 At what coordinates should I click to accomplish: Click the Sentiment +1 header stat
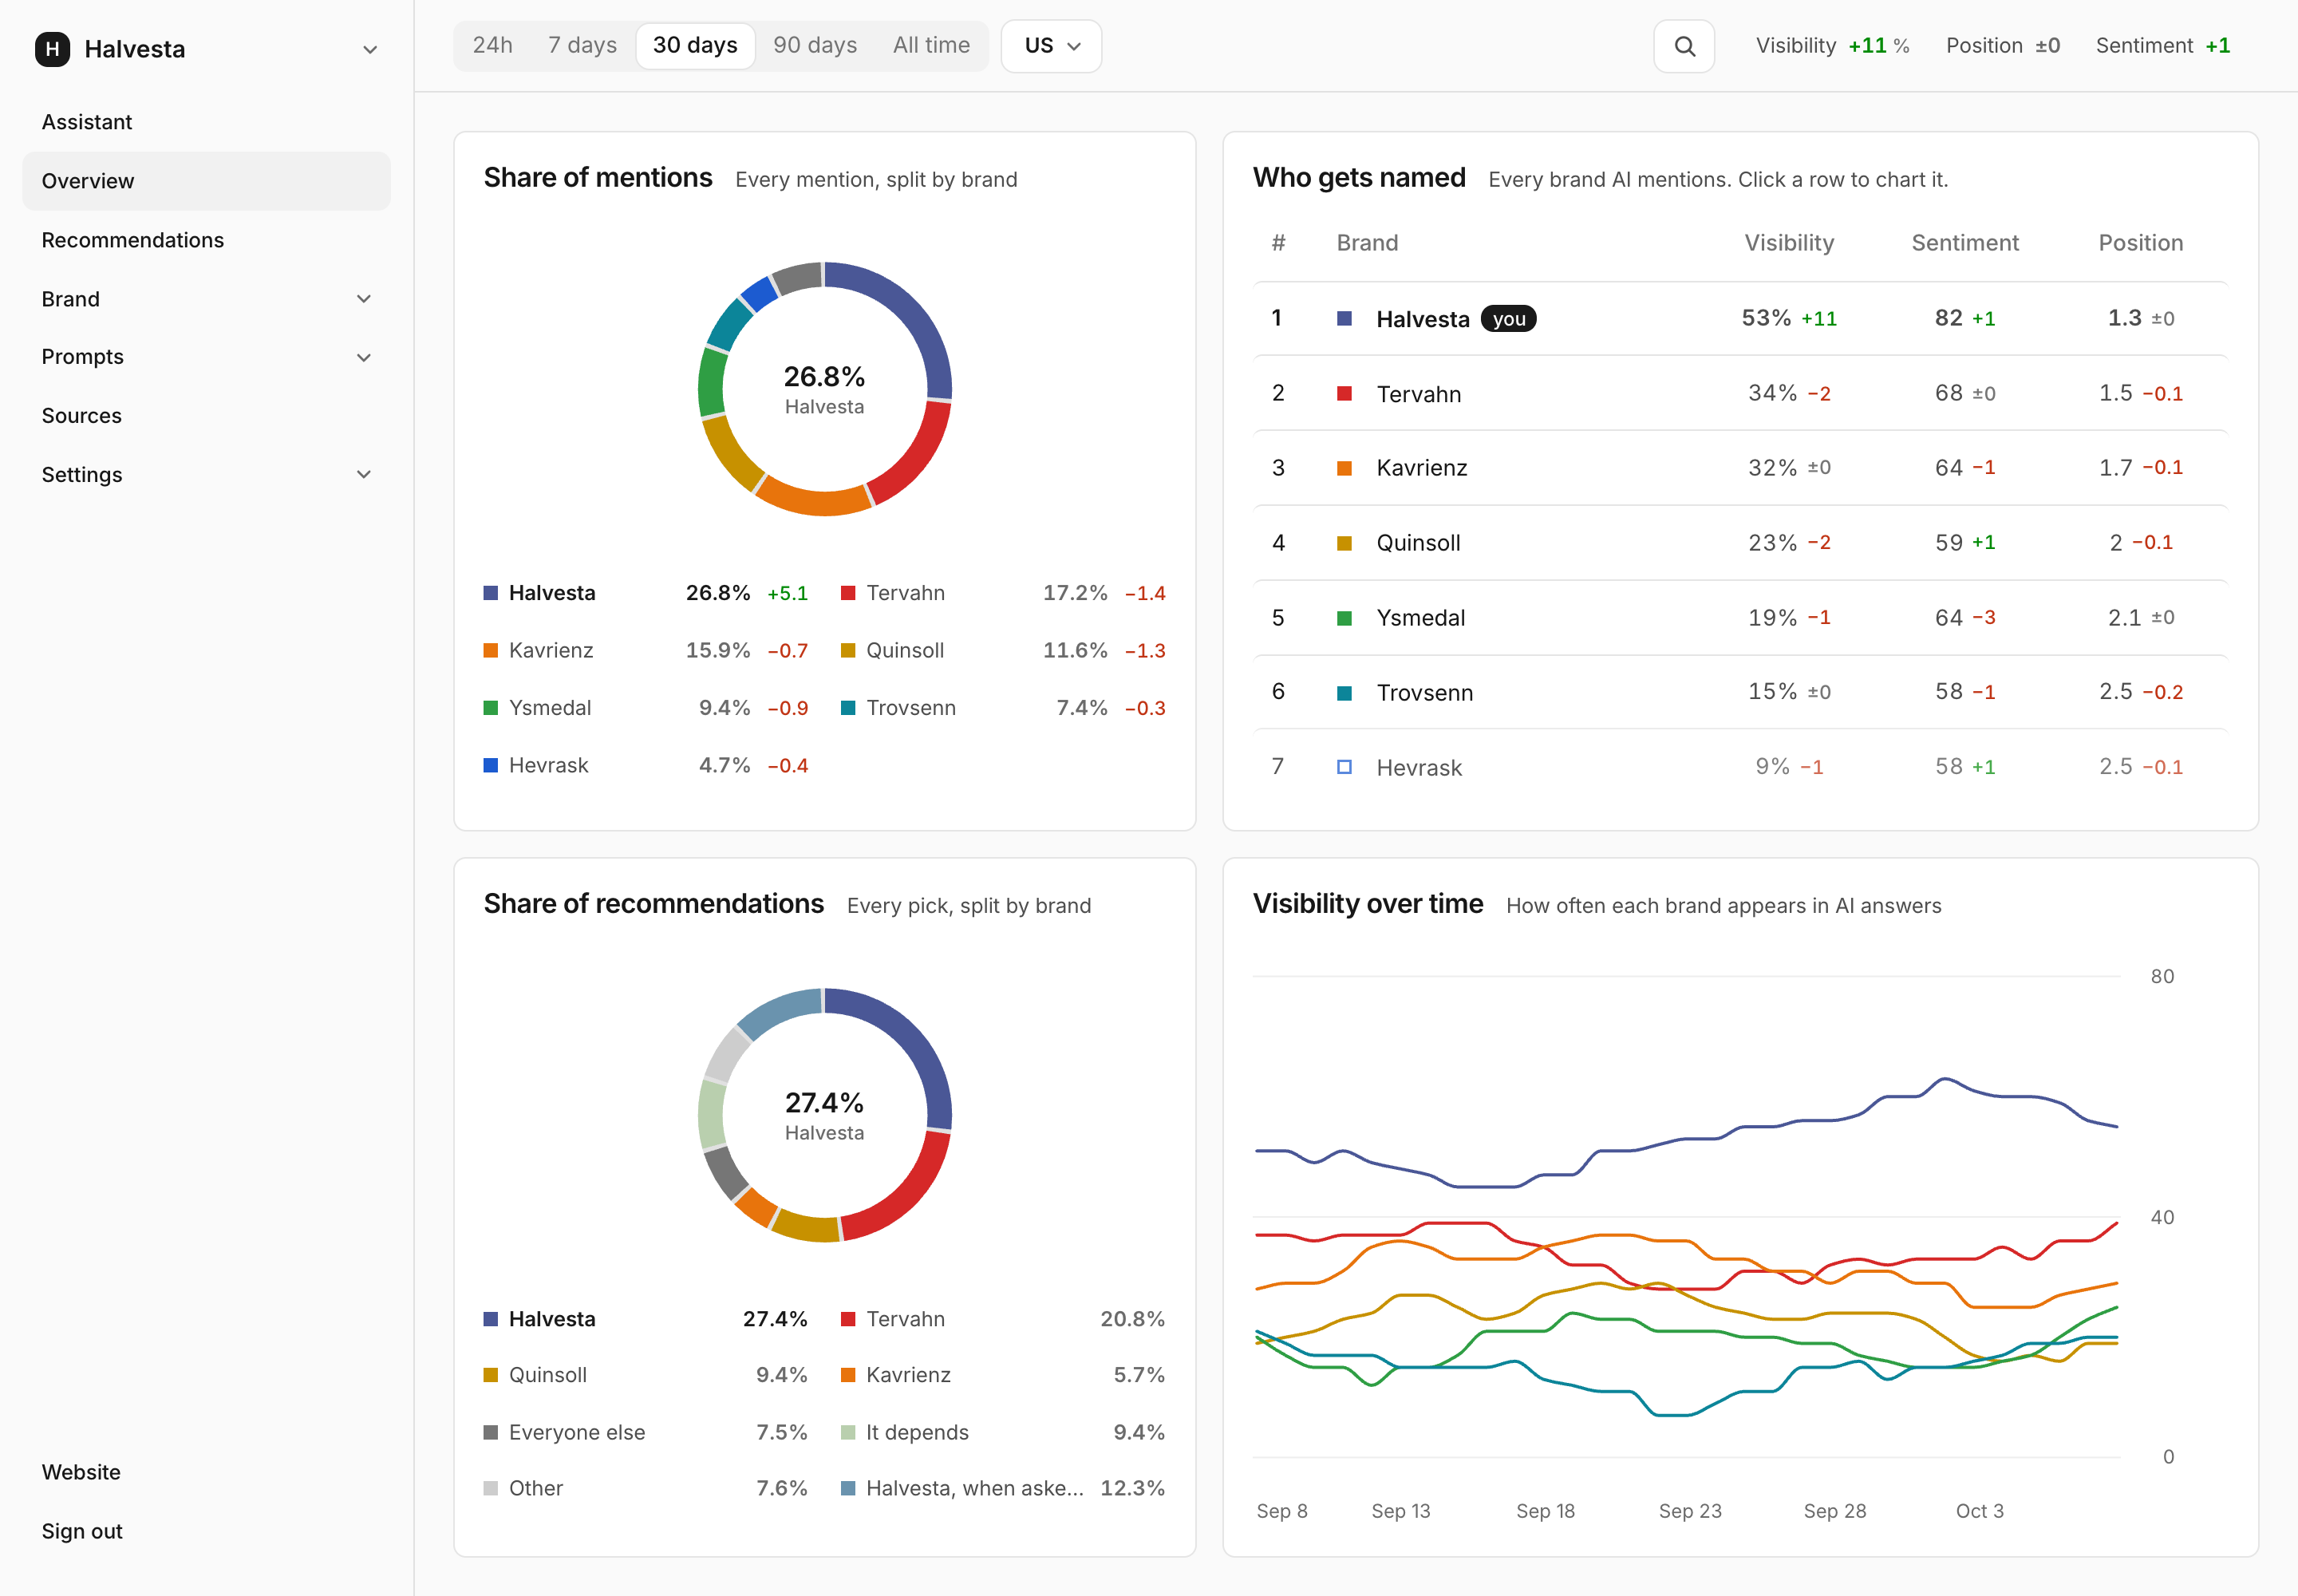point(2163,46)
